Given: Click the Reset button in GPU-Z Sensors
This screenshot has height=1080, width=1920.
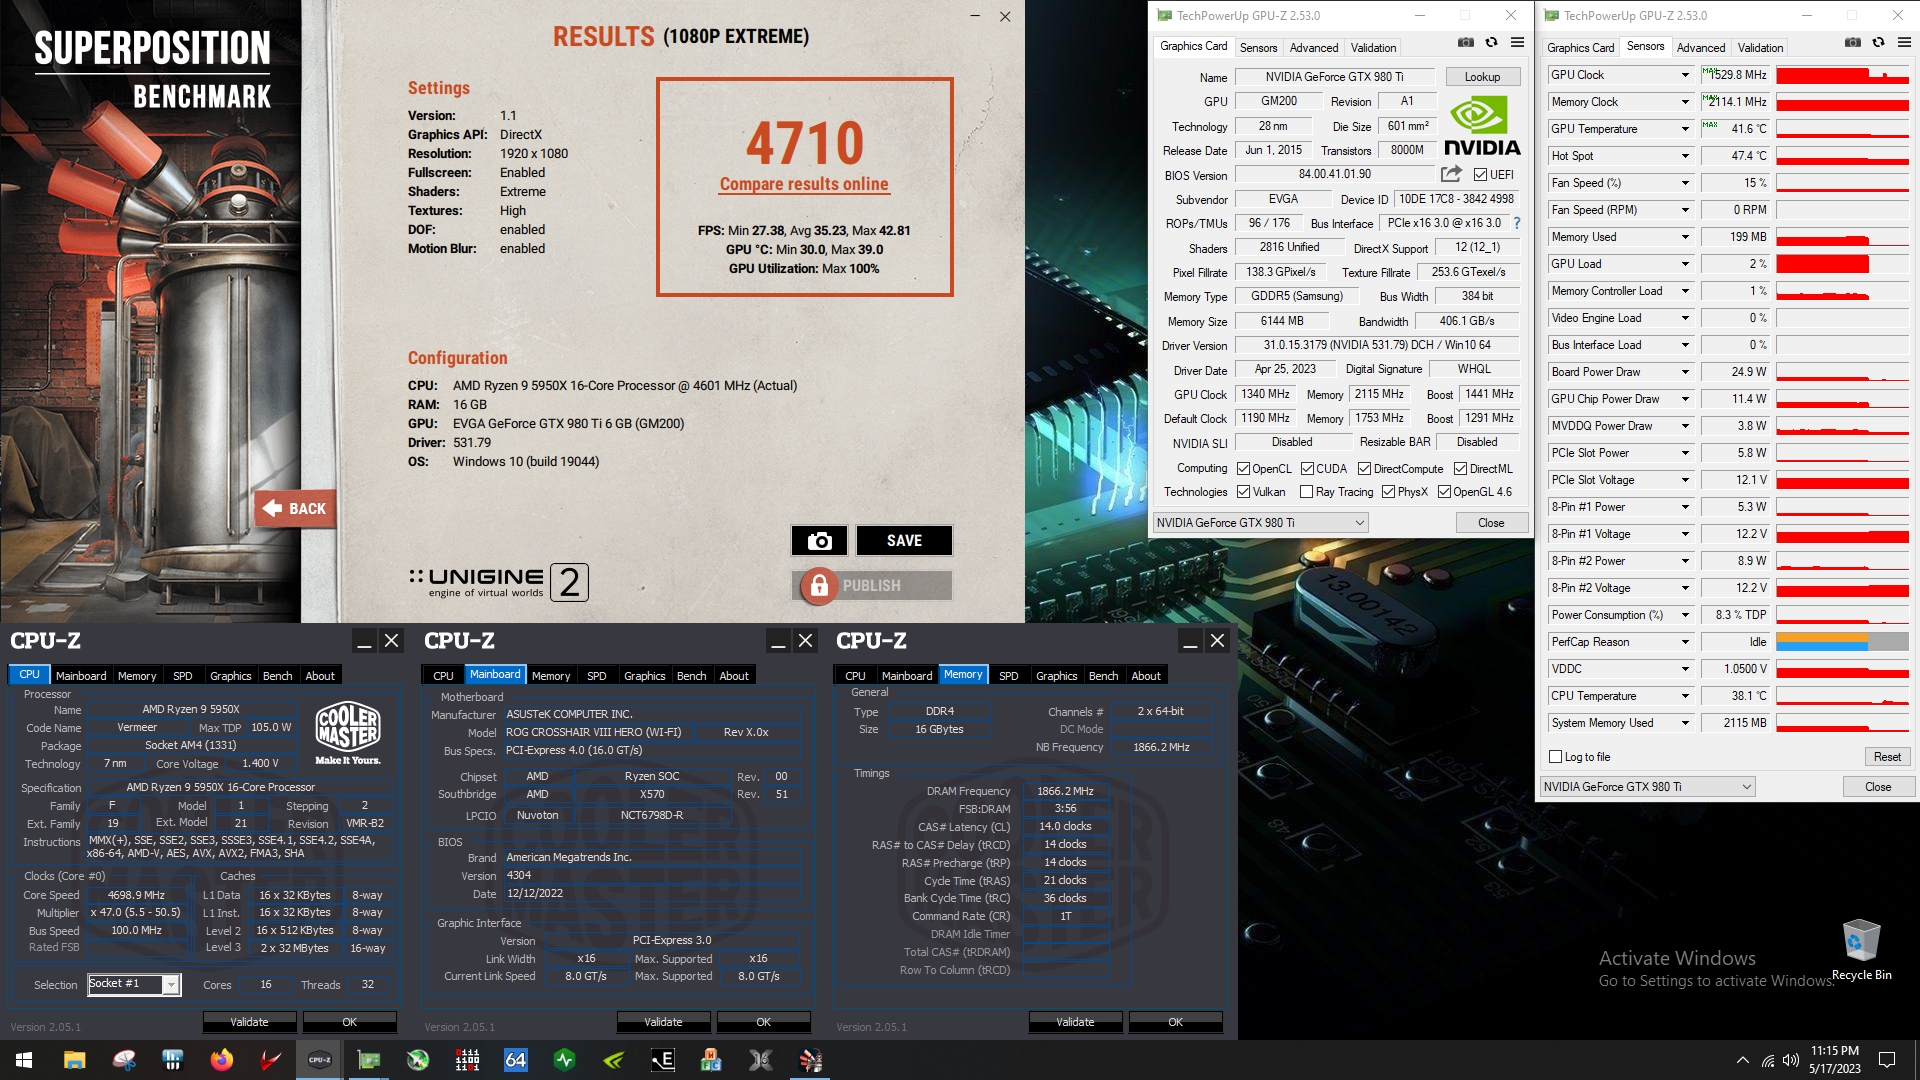Looking at the screenshot, I should (x=1887, y=757).
